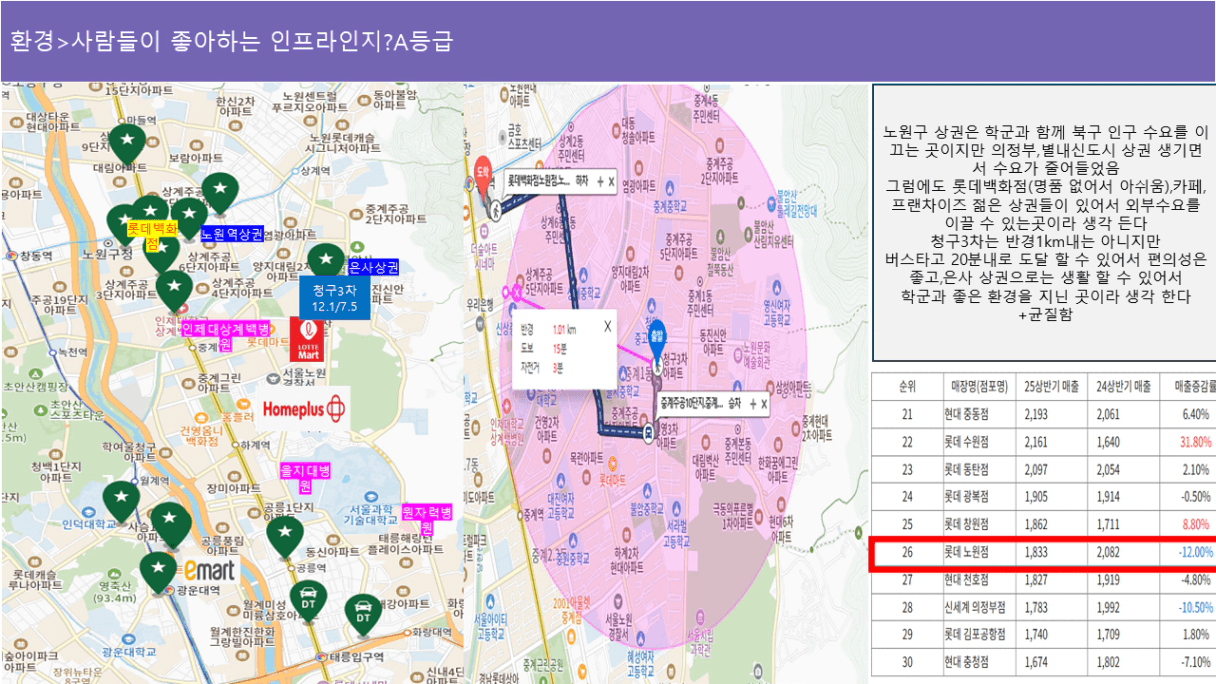
Task: Click the 롯데 김포공항점 cell
Action: click(980, 635)
